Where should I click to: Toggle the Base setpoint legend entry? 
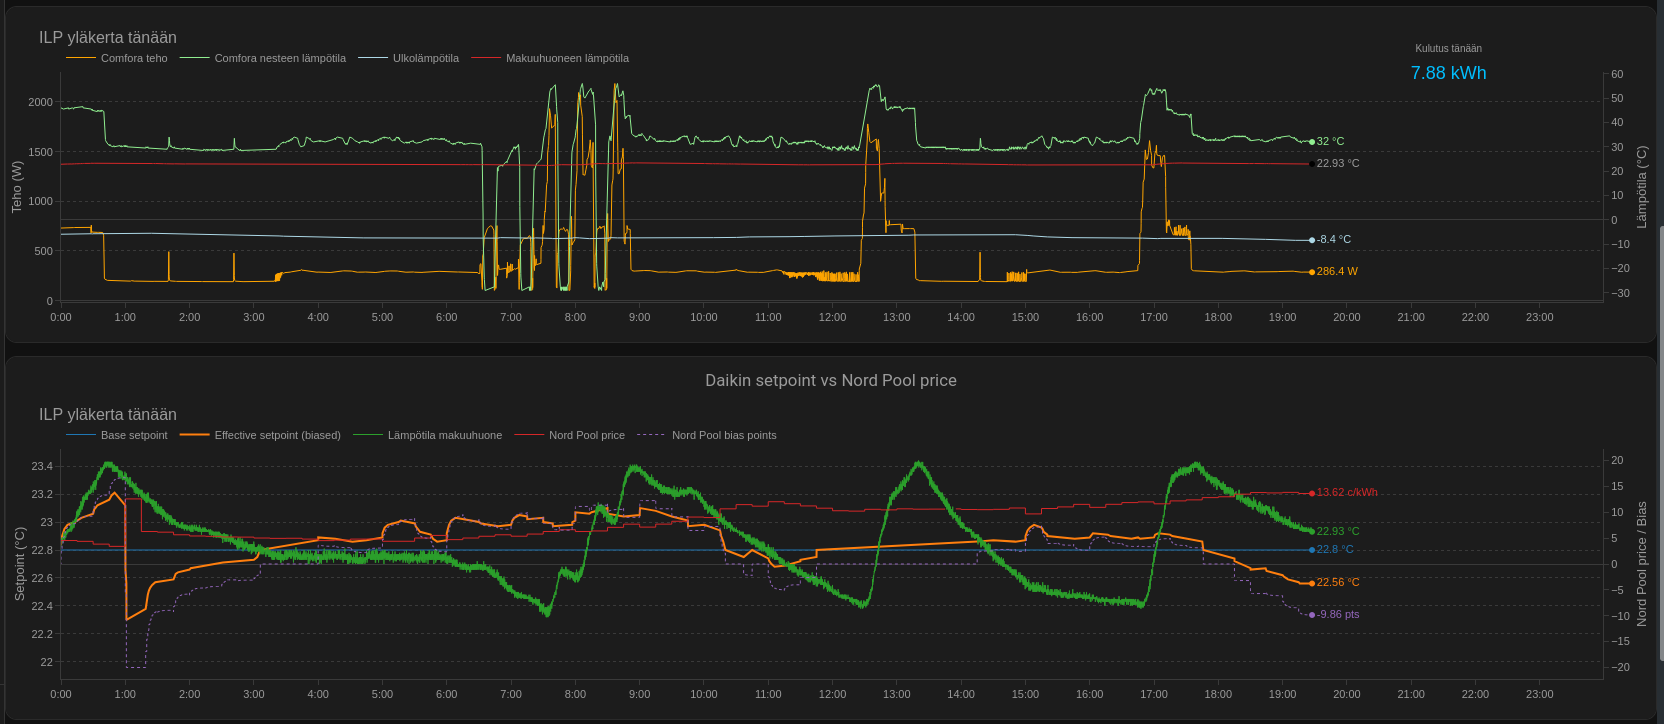(133, 435)
